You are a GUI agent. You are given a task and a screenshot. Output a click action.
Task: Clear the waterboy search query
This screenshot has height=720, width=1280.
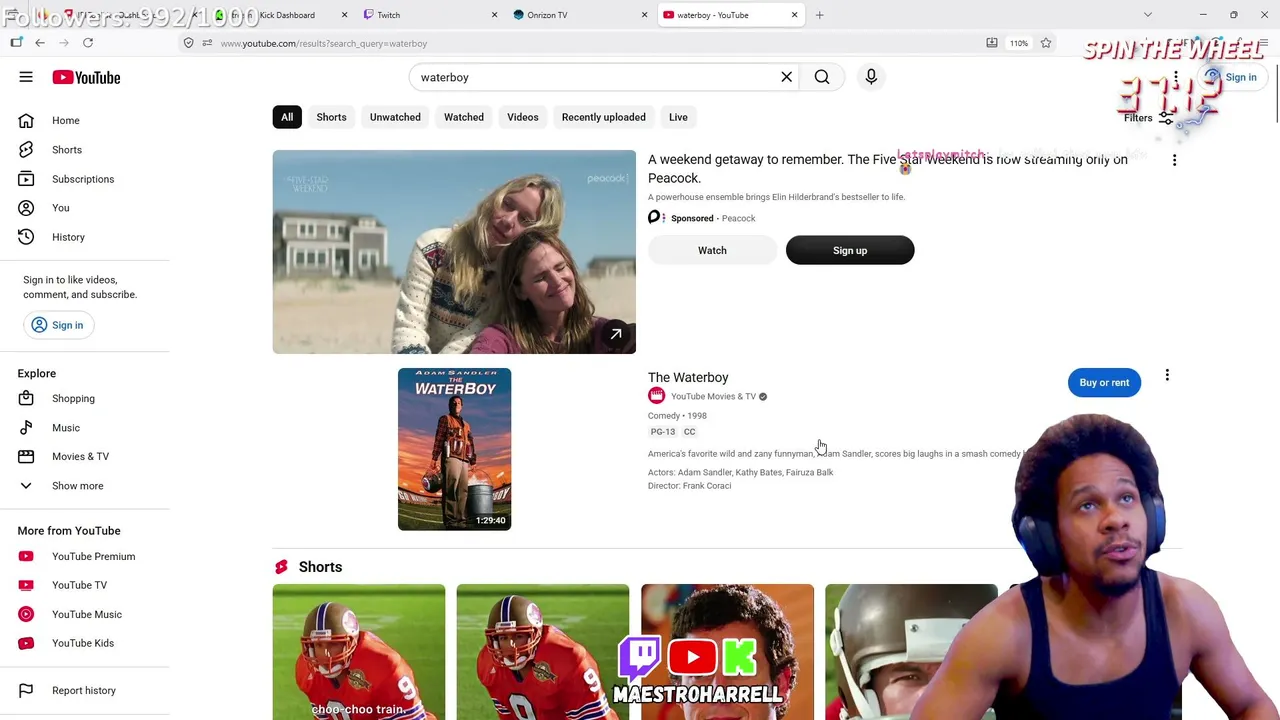coord(786,77)
